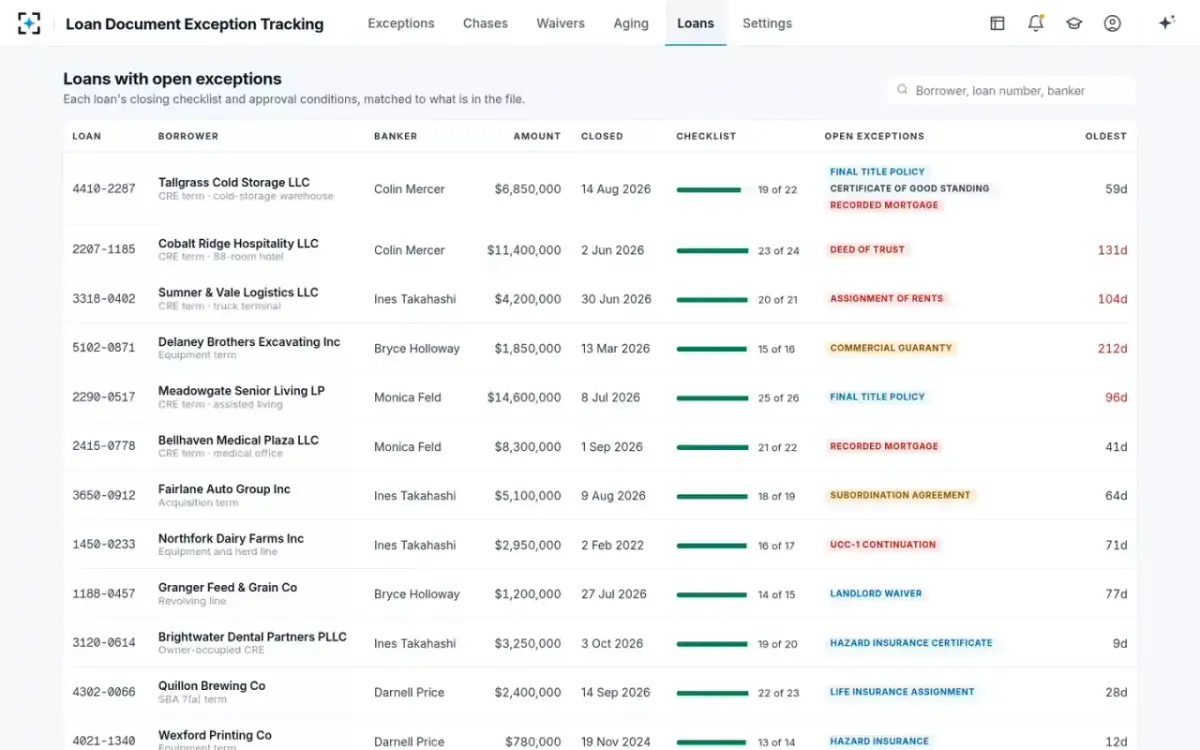Screen dimensions: 1200x750
Task: Open borrower Quillon Brewing Co
Action: point(212,686)
